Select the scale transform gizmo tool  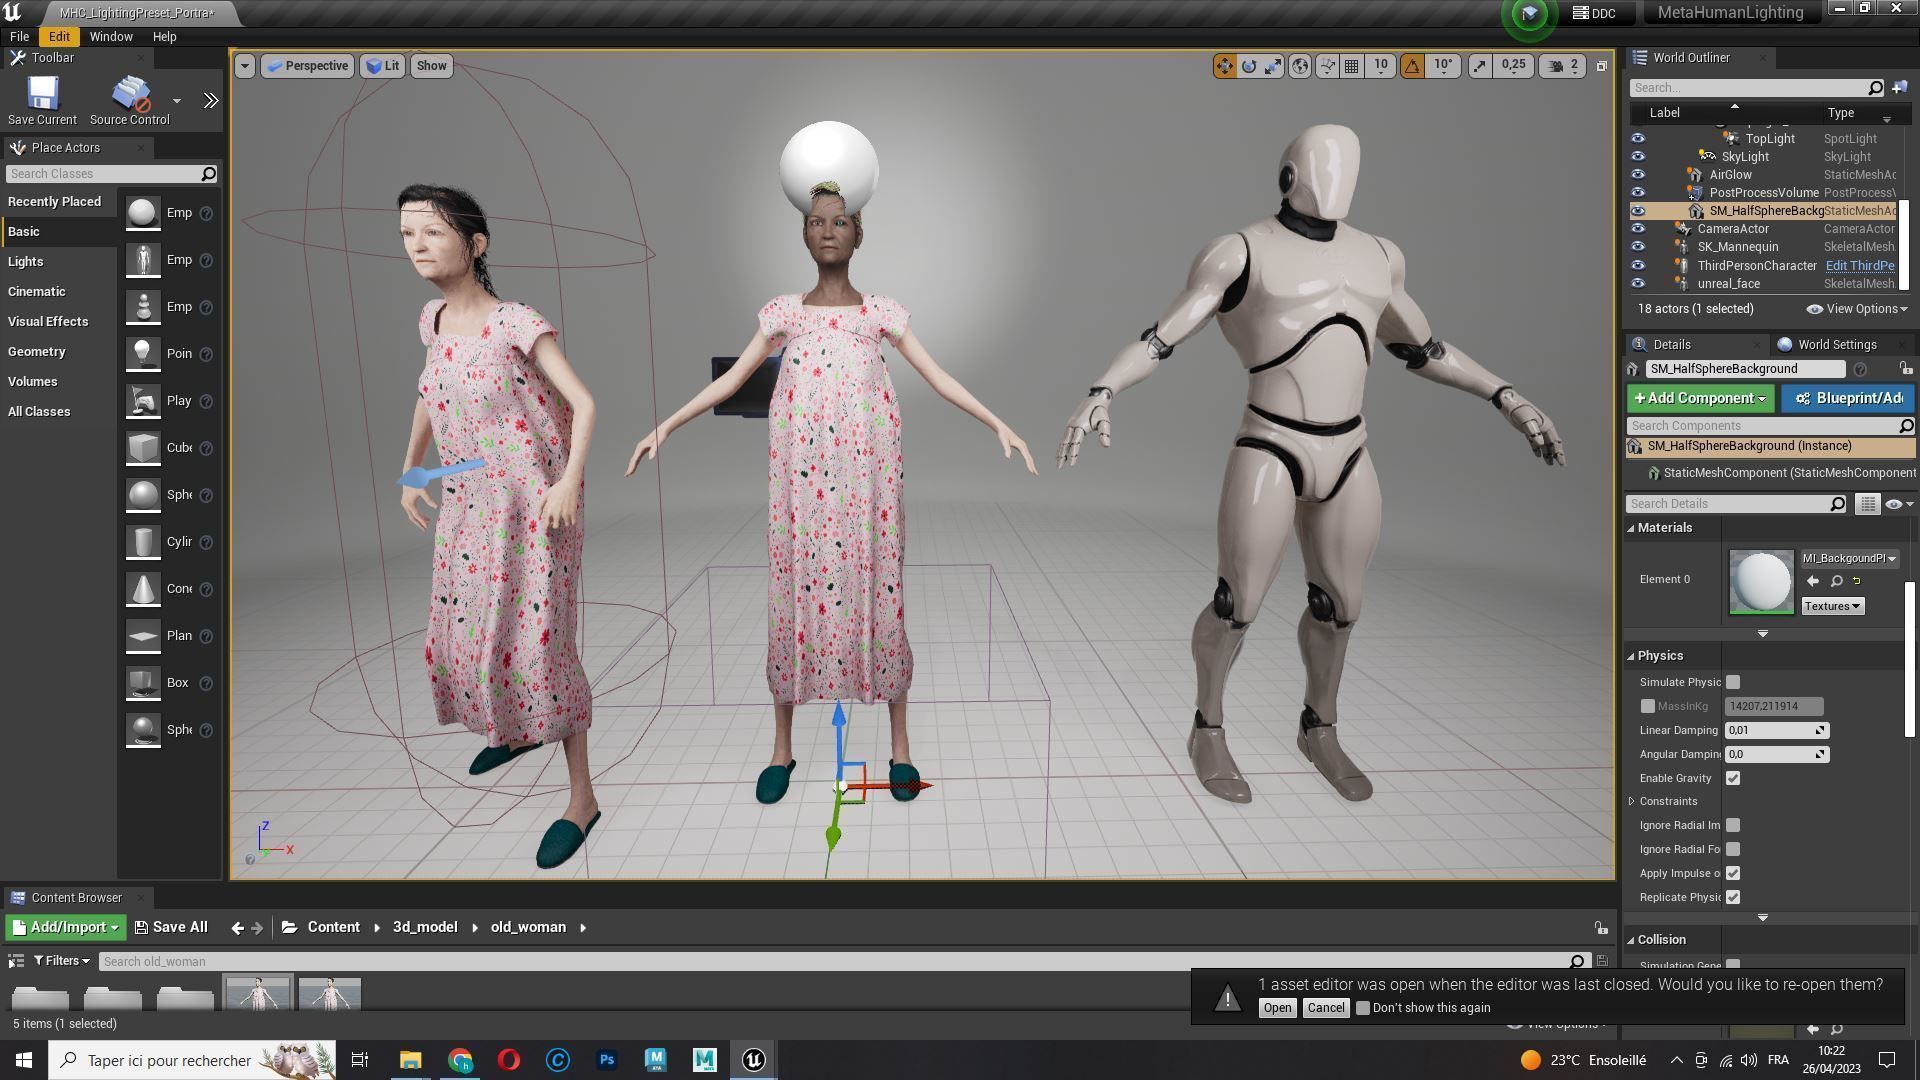tap(1273, 66)
